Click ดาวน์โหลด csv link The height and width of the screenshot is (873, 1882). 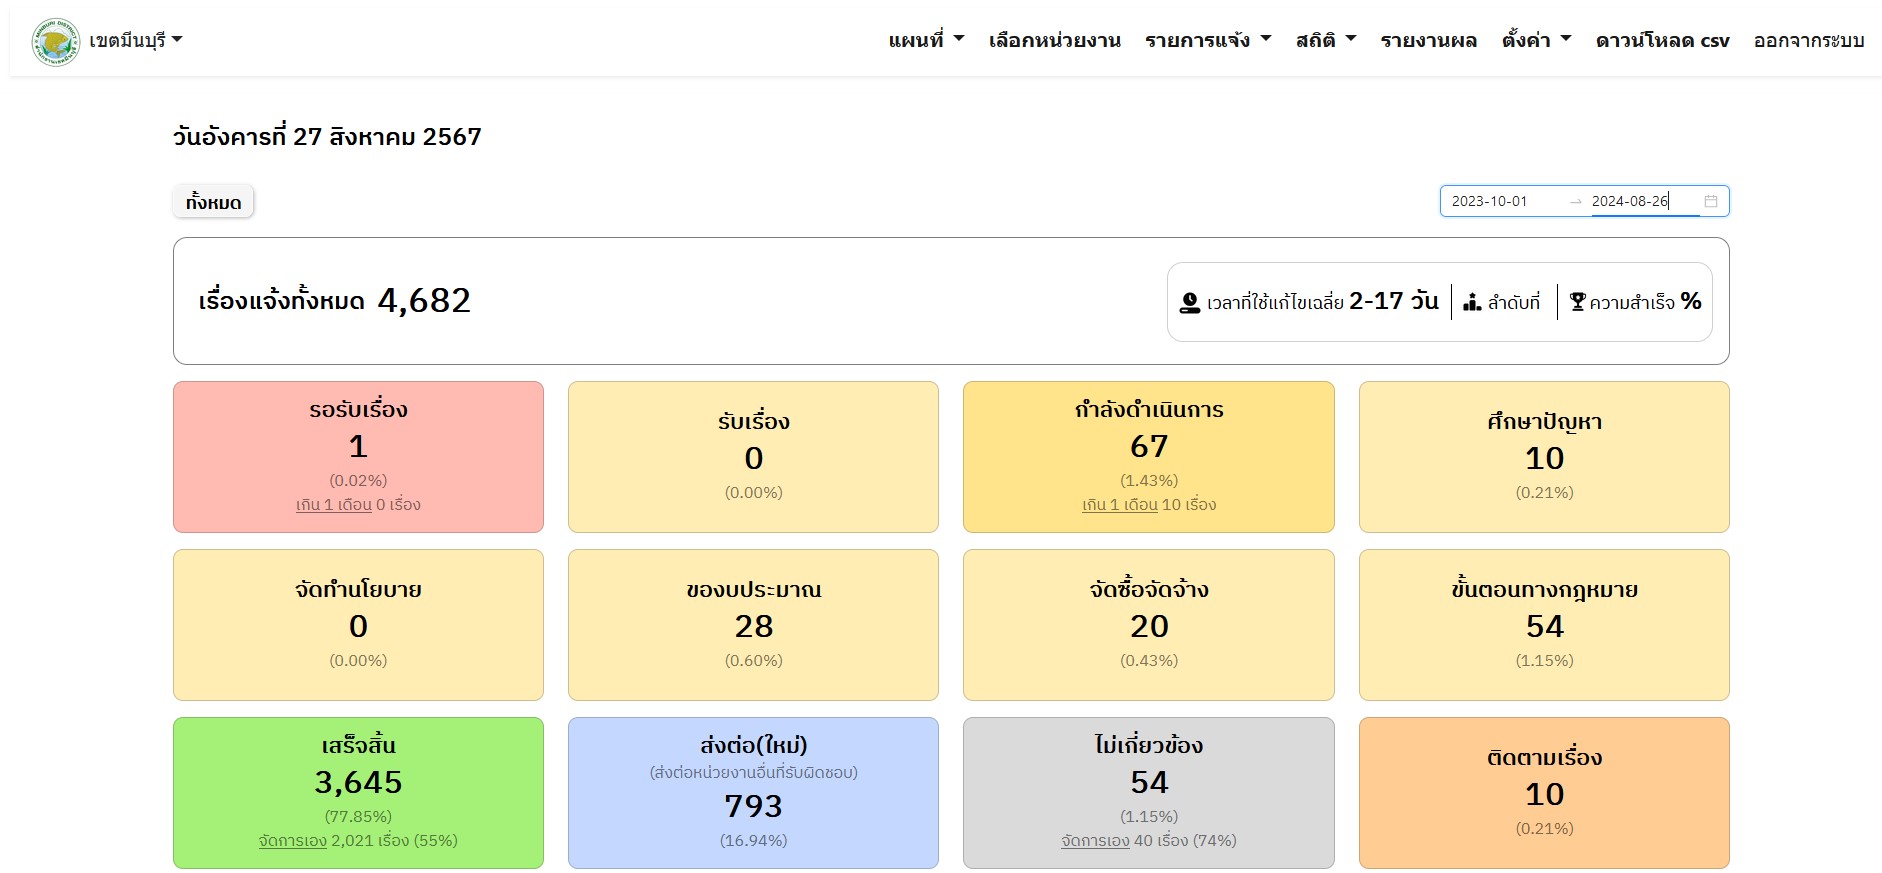1662,41
